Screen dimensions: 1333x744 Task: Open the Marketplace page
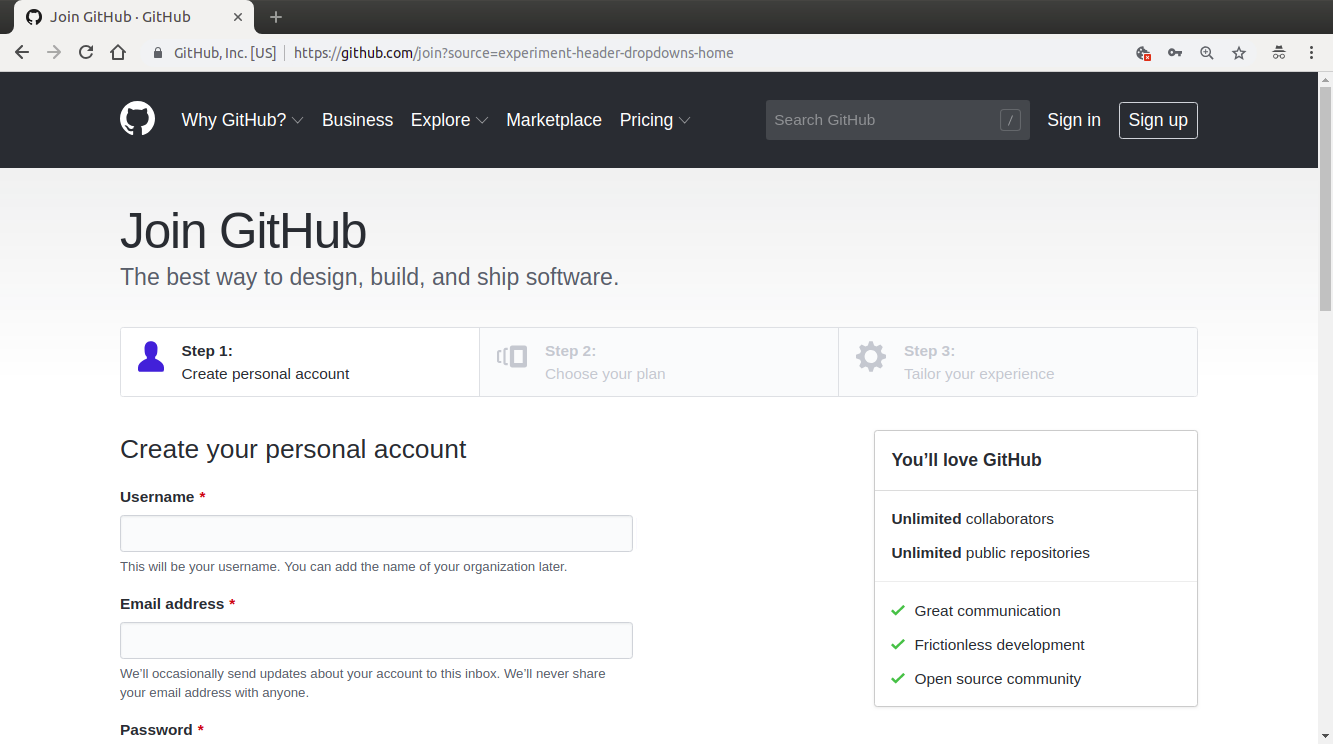coord(554,120)
